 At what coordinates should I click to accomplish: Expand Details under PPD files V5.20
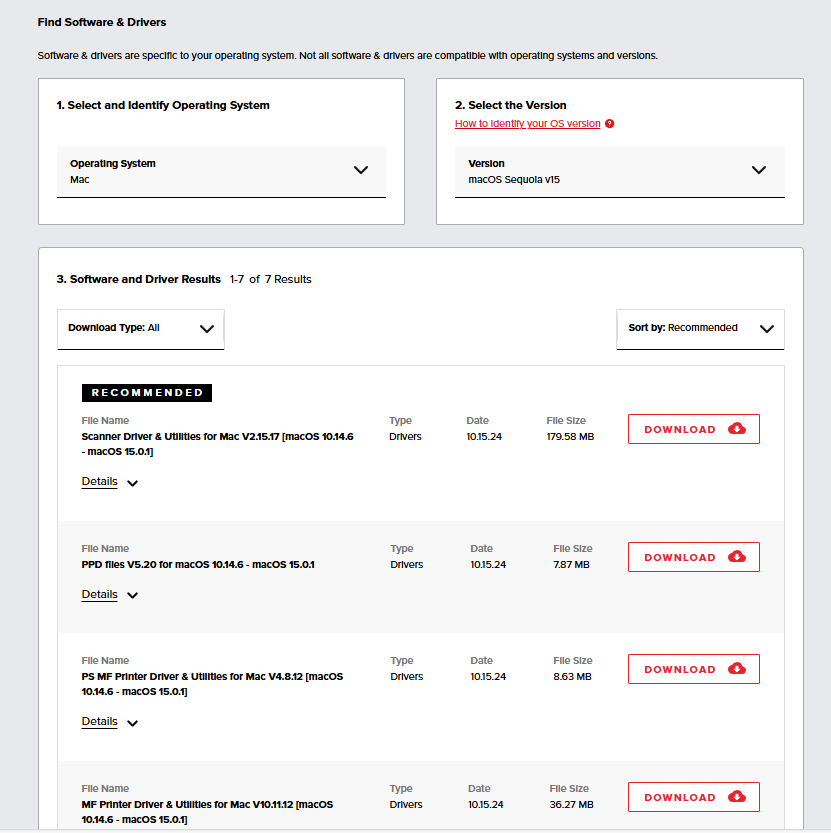tap(100, 594)
